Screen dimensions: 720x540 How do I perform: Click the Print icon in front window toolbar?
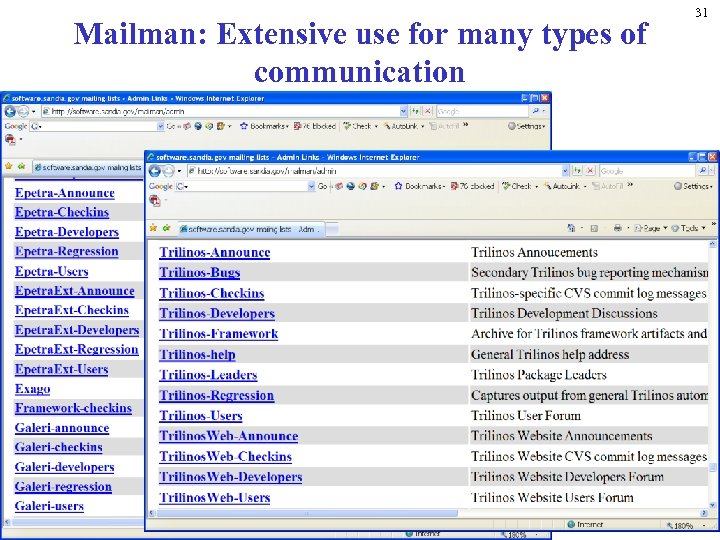tap(618, 228)
